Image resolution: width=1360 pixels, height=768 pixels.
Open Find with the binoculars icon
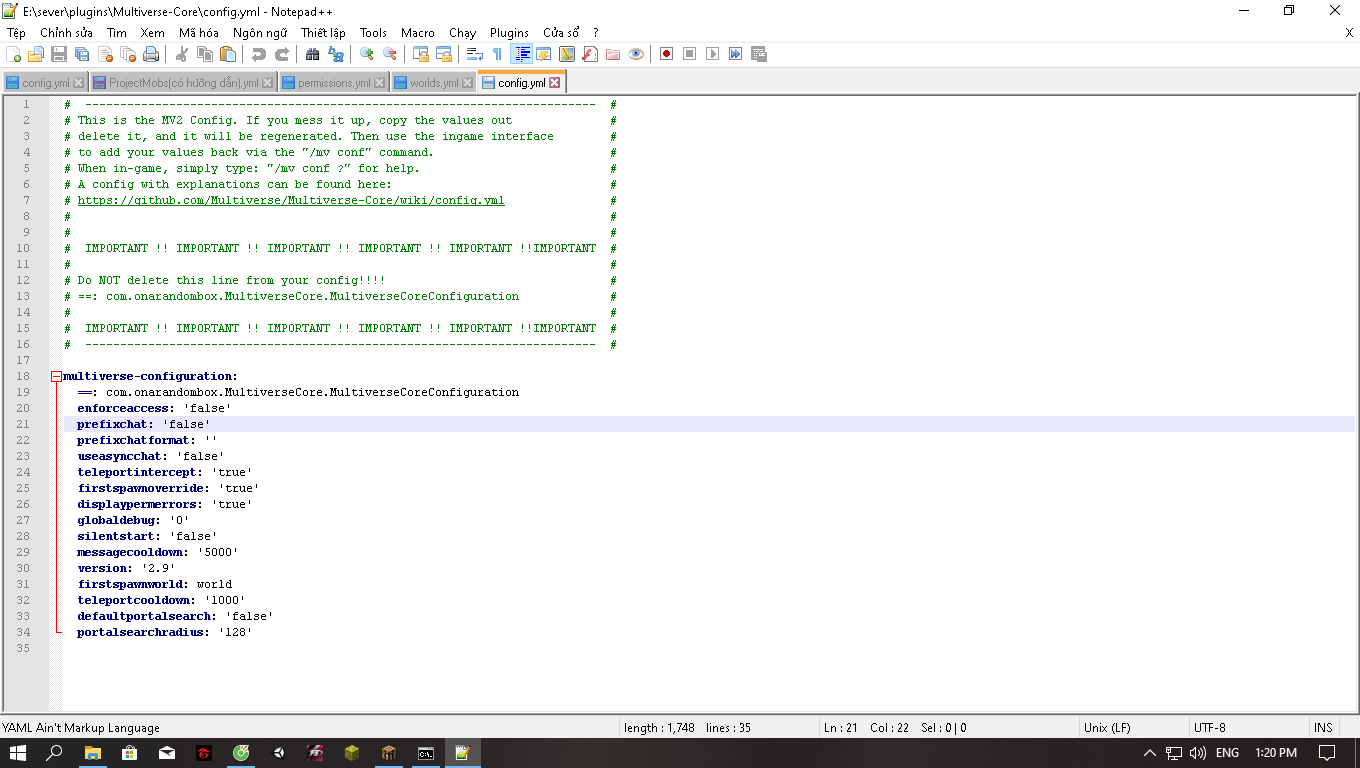click(x=312, y=54)
